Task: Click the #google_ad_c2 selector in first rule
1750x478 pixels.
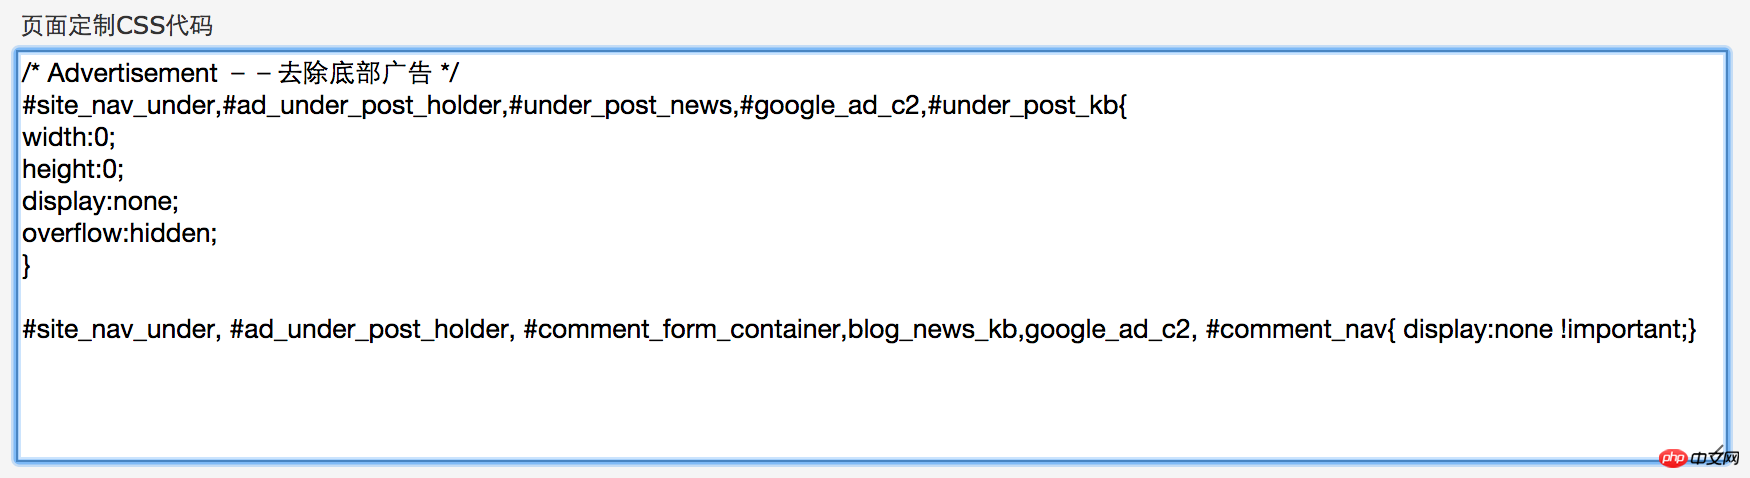Action: 830,105
